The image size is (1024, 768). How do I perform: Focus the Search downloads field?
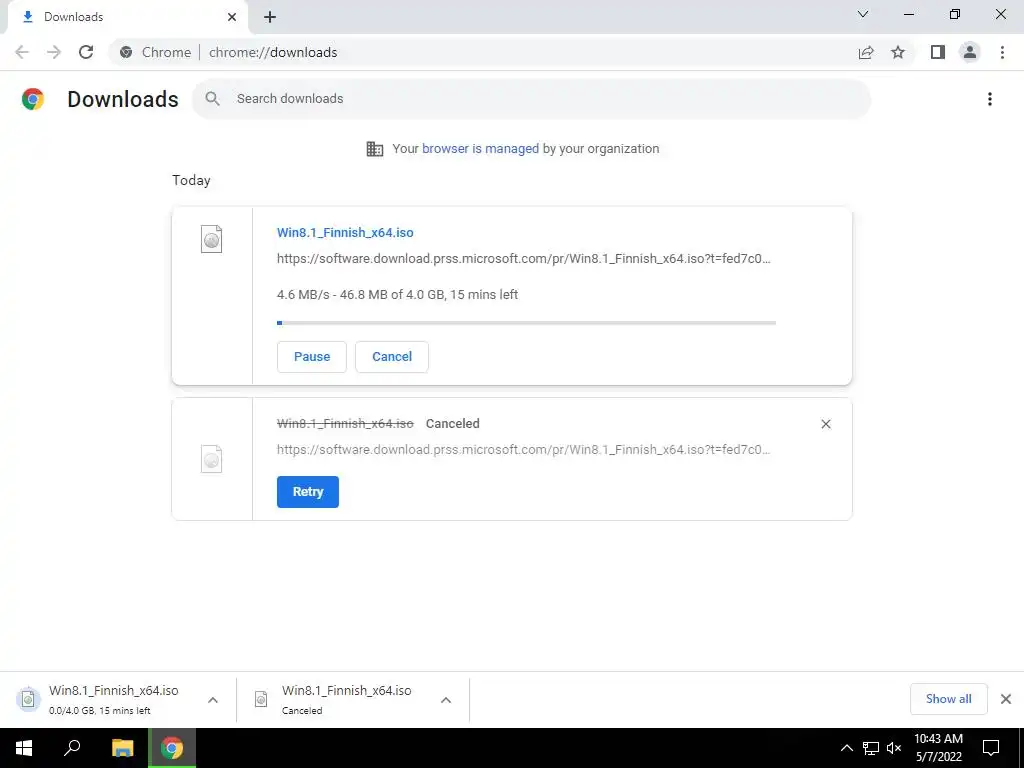click(x=532, y=99)
